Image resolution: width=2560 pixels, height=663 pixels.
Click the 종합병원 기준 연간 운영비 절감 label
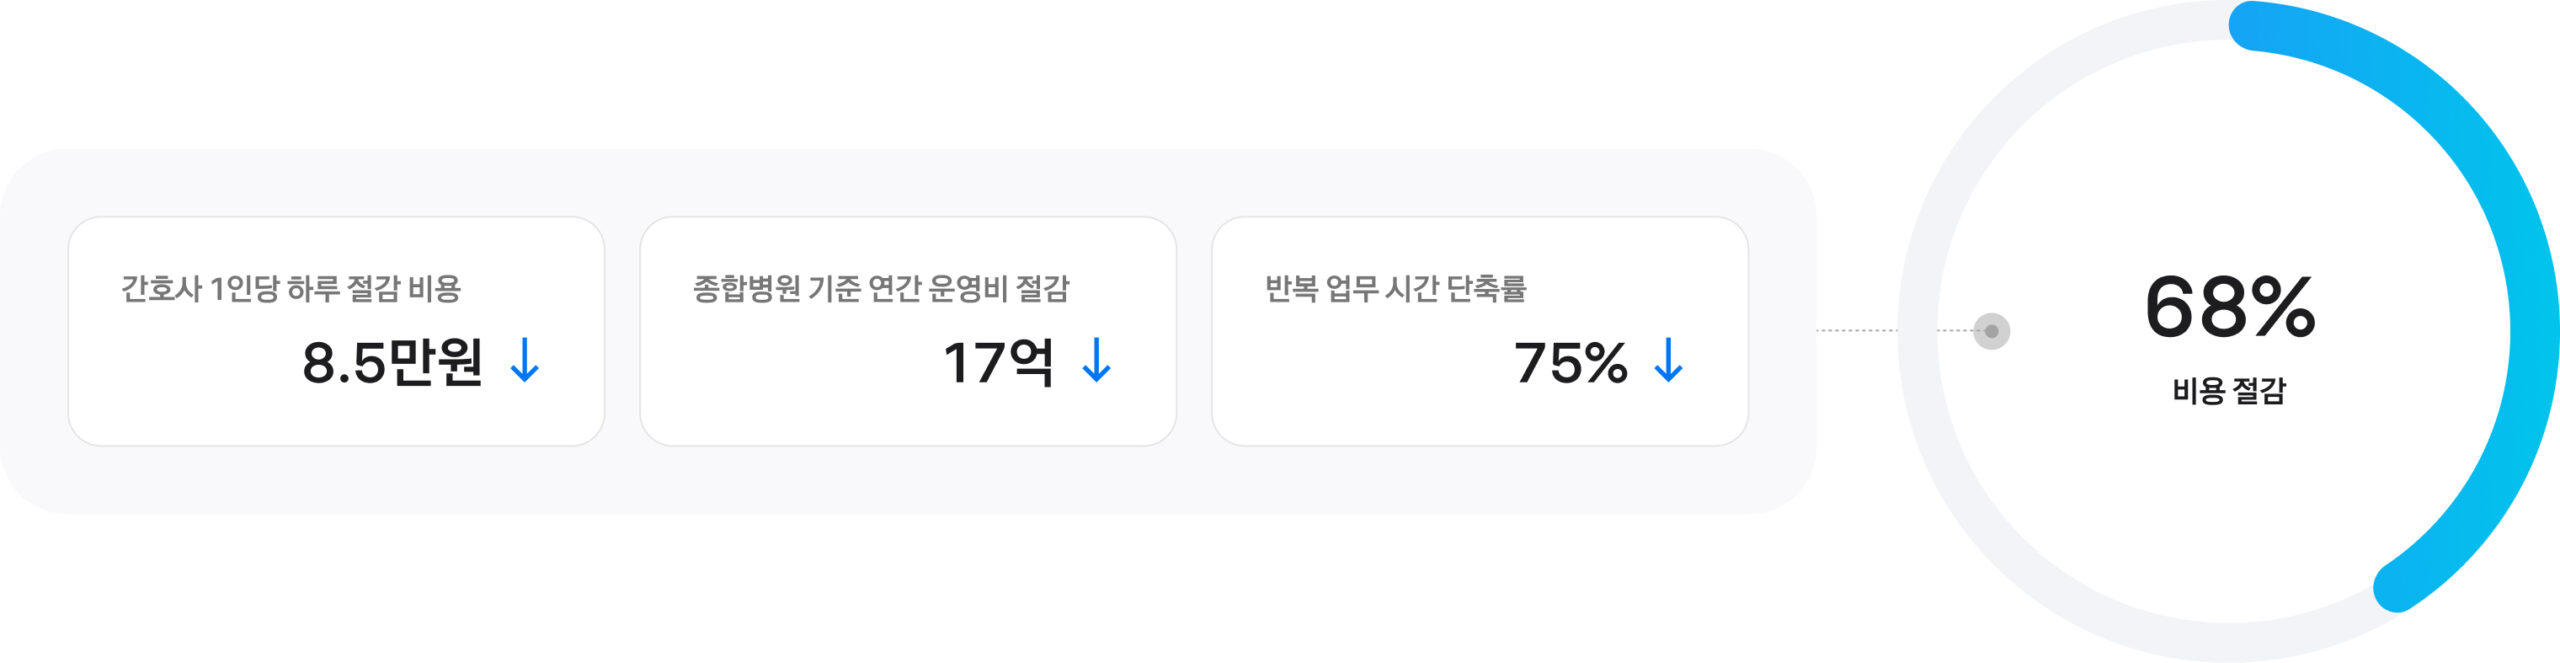point(881,289)
